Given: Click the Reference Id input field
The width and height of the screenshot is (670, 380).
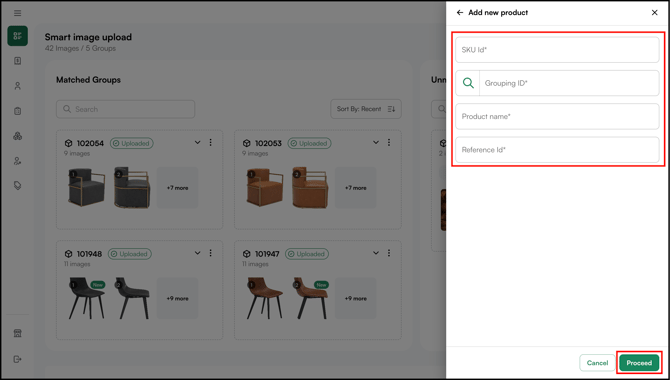Looking at the screenshot, I should click(x=557, y=150).
